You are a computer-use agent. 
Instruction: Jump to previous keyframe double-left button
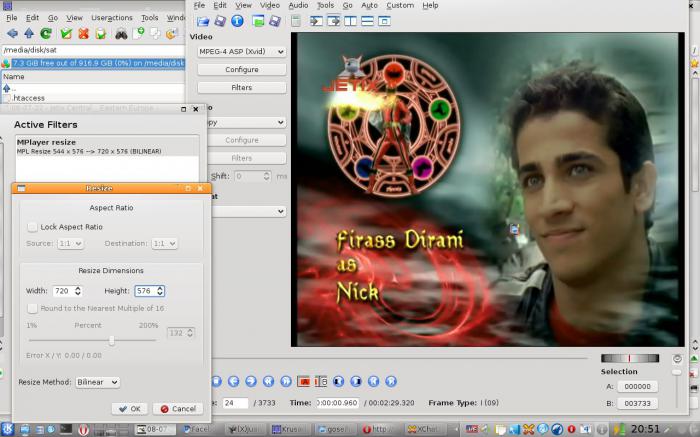tap(268, 381)
